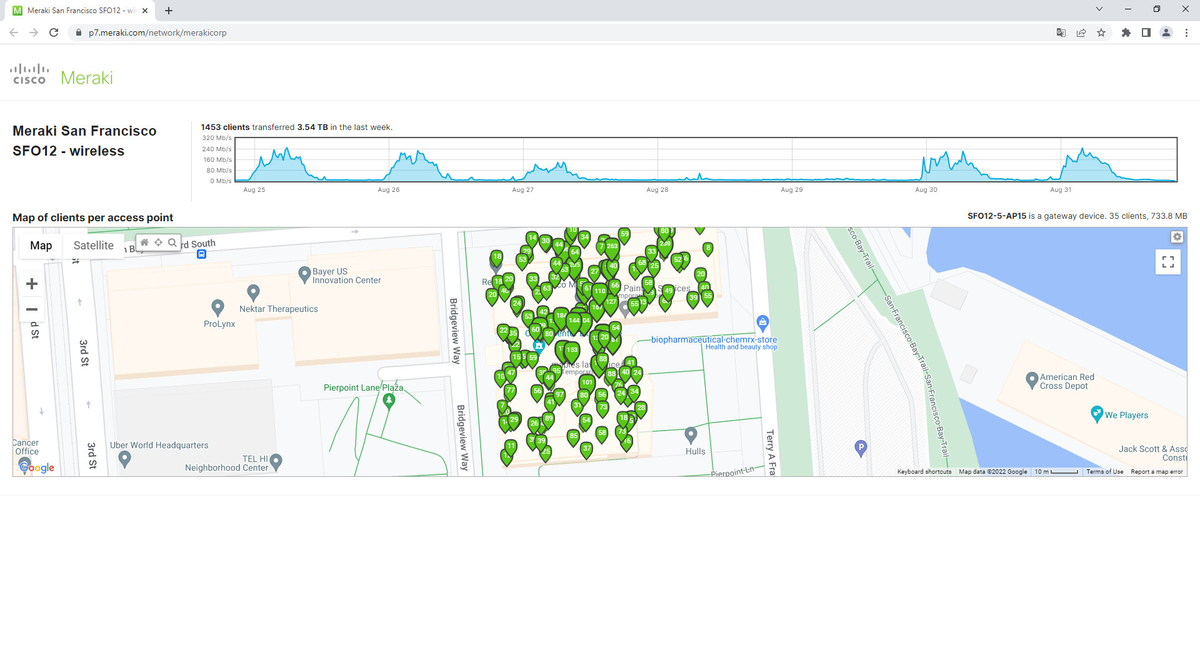This screenshot has width=1200, height=650.
Task: Click the purple parking P marker
Action: click(x=860, y=447)
